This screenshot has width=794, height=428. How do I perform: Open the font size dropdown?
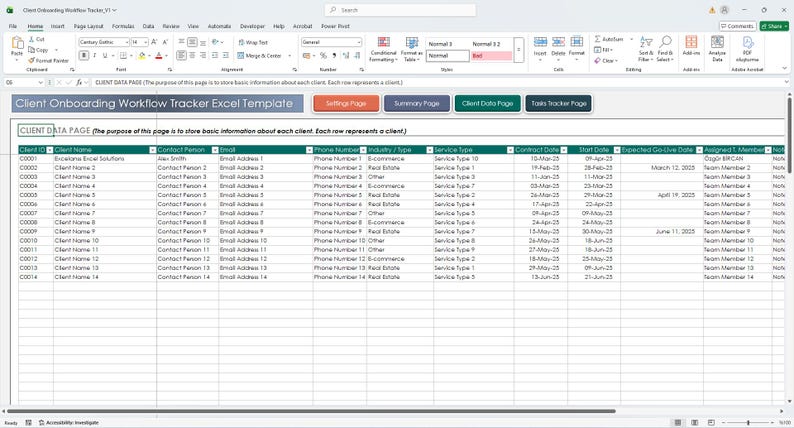[145, 42]
